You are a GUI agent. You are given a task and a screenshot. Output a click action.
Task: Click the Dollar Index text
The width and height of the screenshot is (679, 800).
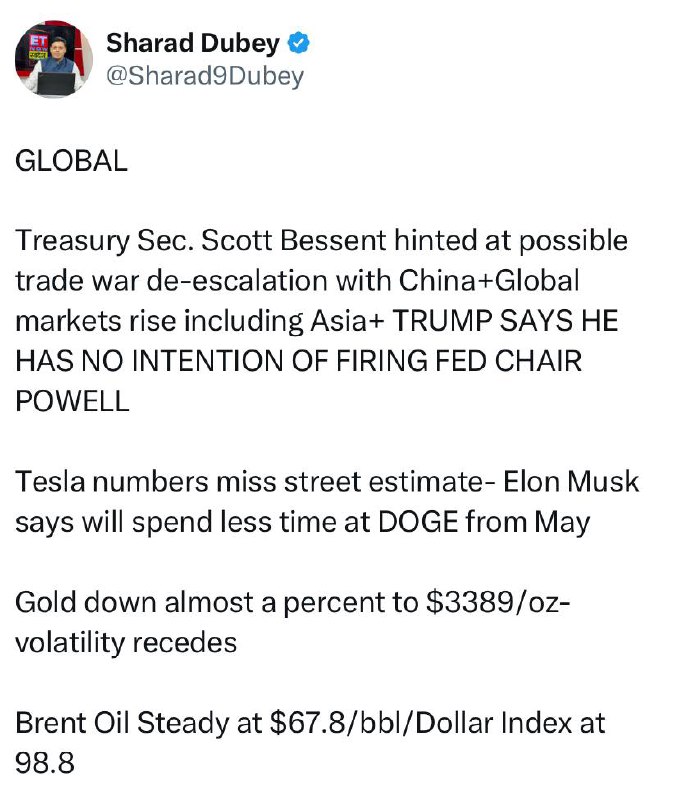pos(493,723)
